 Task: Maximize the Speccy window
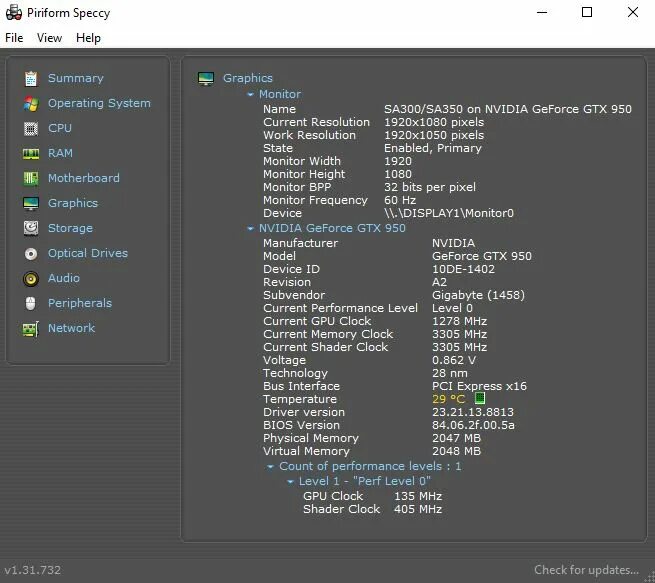click(587, 12)
